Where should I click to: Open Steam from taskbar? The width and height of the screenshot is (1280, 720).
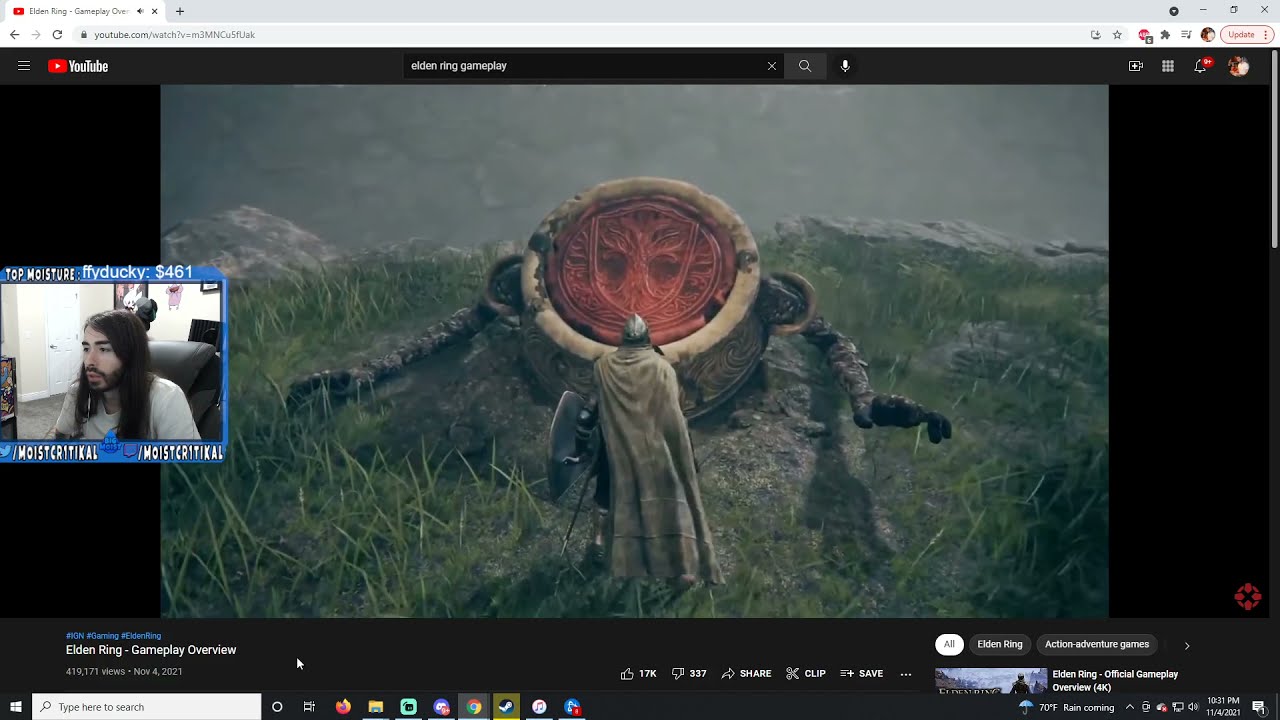(x=506, y=707)
